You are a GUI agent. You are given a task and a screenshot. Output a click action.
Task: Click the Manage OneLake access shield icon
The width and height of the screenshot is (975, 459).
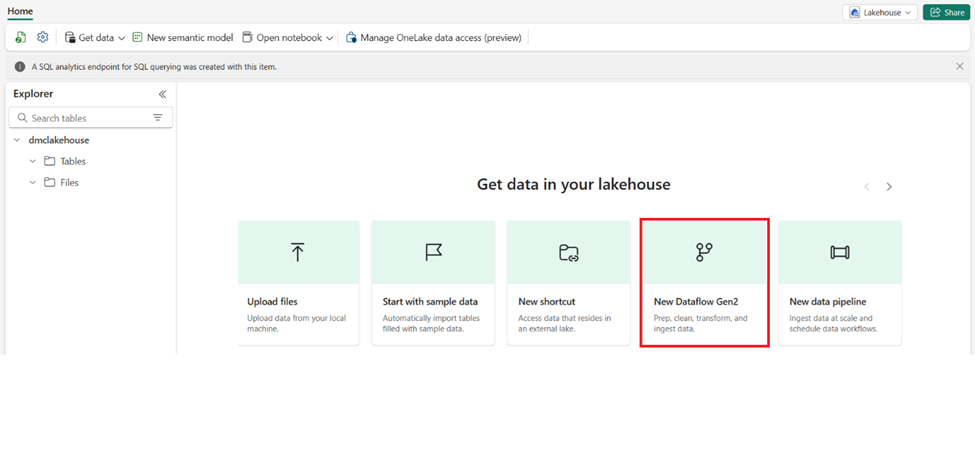[352, 37]
